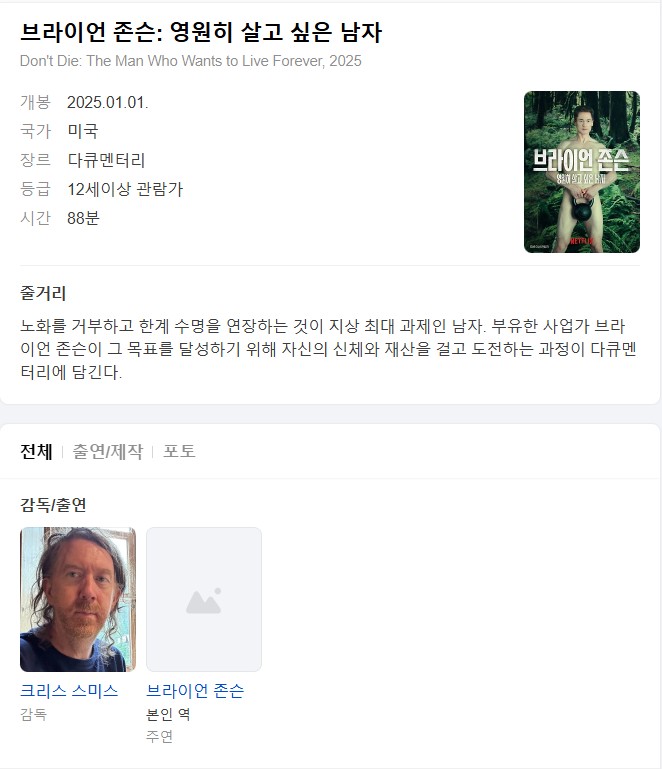Follow the 브라이언 존슨 name link
The width and height of the screenshot is (662, 769).
[x=195, y=691]
